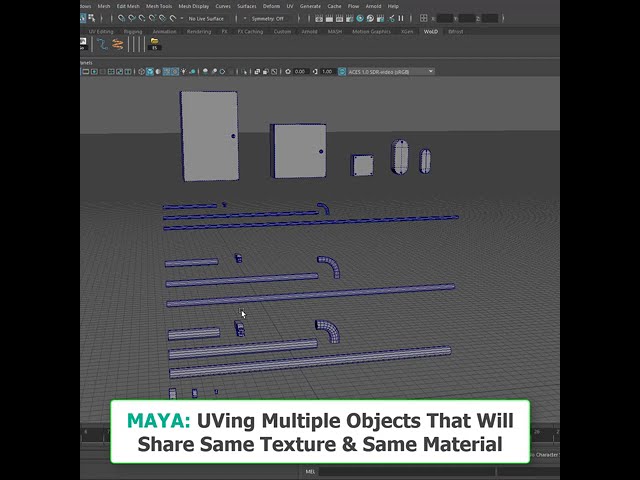Toggle Wireframe on Shaded icon
This screenshot has width=640, height=480.
pos(167,71)
